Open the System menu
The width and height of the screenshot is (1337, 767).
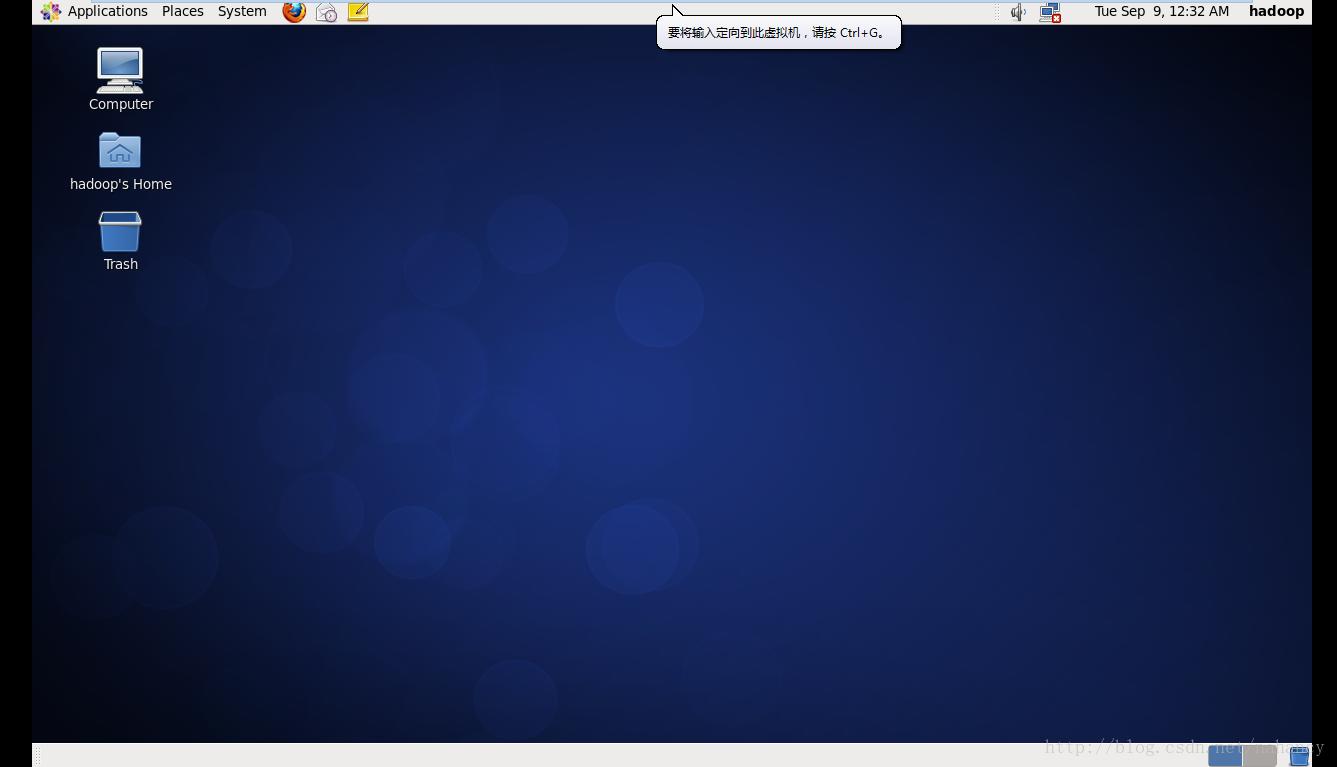coord(241,11)
